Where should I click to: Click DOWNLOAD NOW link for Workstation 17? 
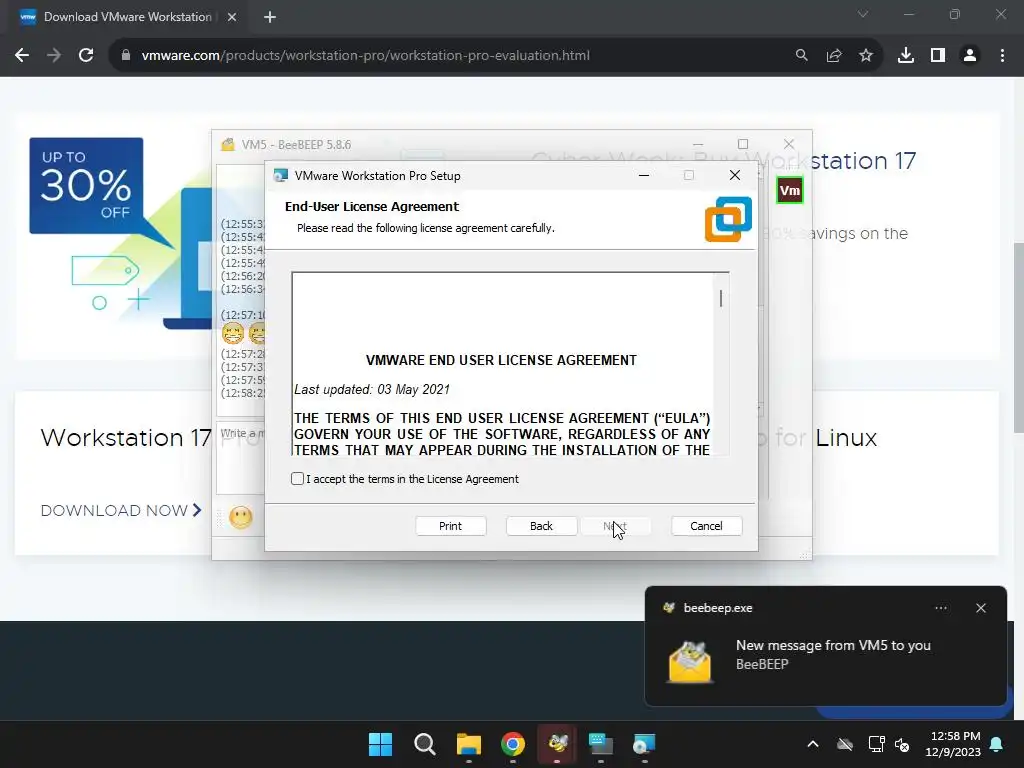(x=121, y=511)
